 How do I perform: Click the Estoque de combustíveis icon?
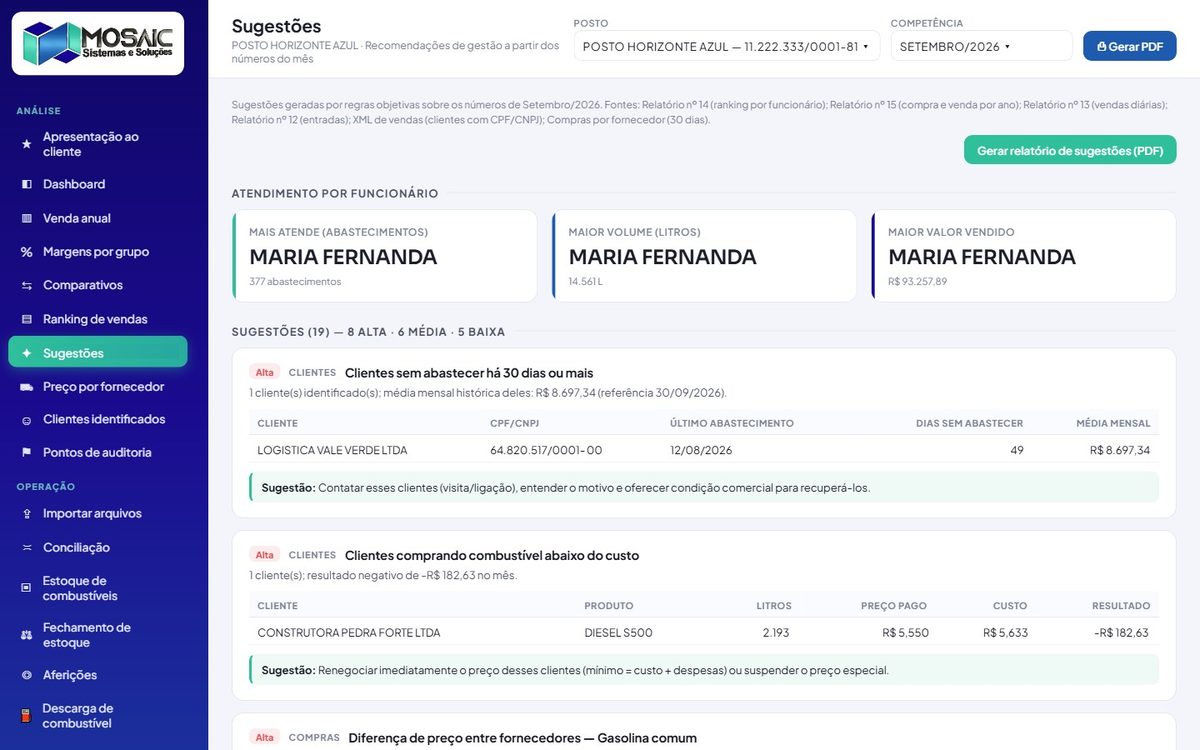click(27, 588)
